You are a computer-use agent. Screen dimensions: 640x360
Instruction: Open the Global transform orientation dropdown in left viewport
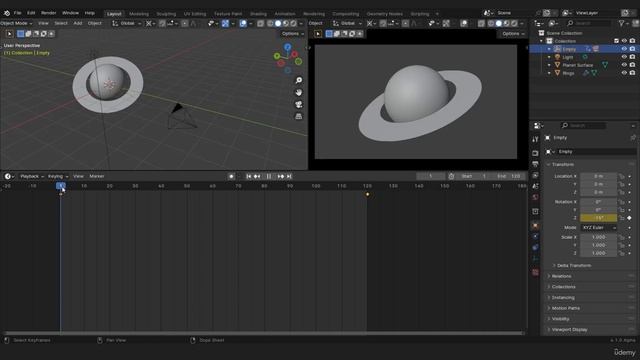coord(127,23)
